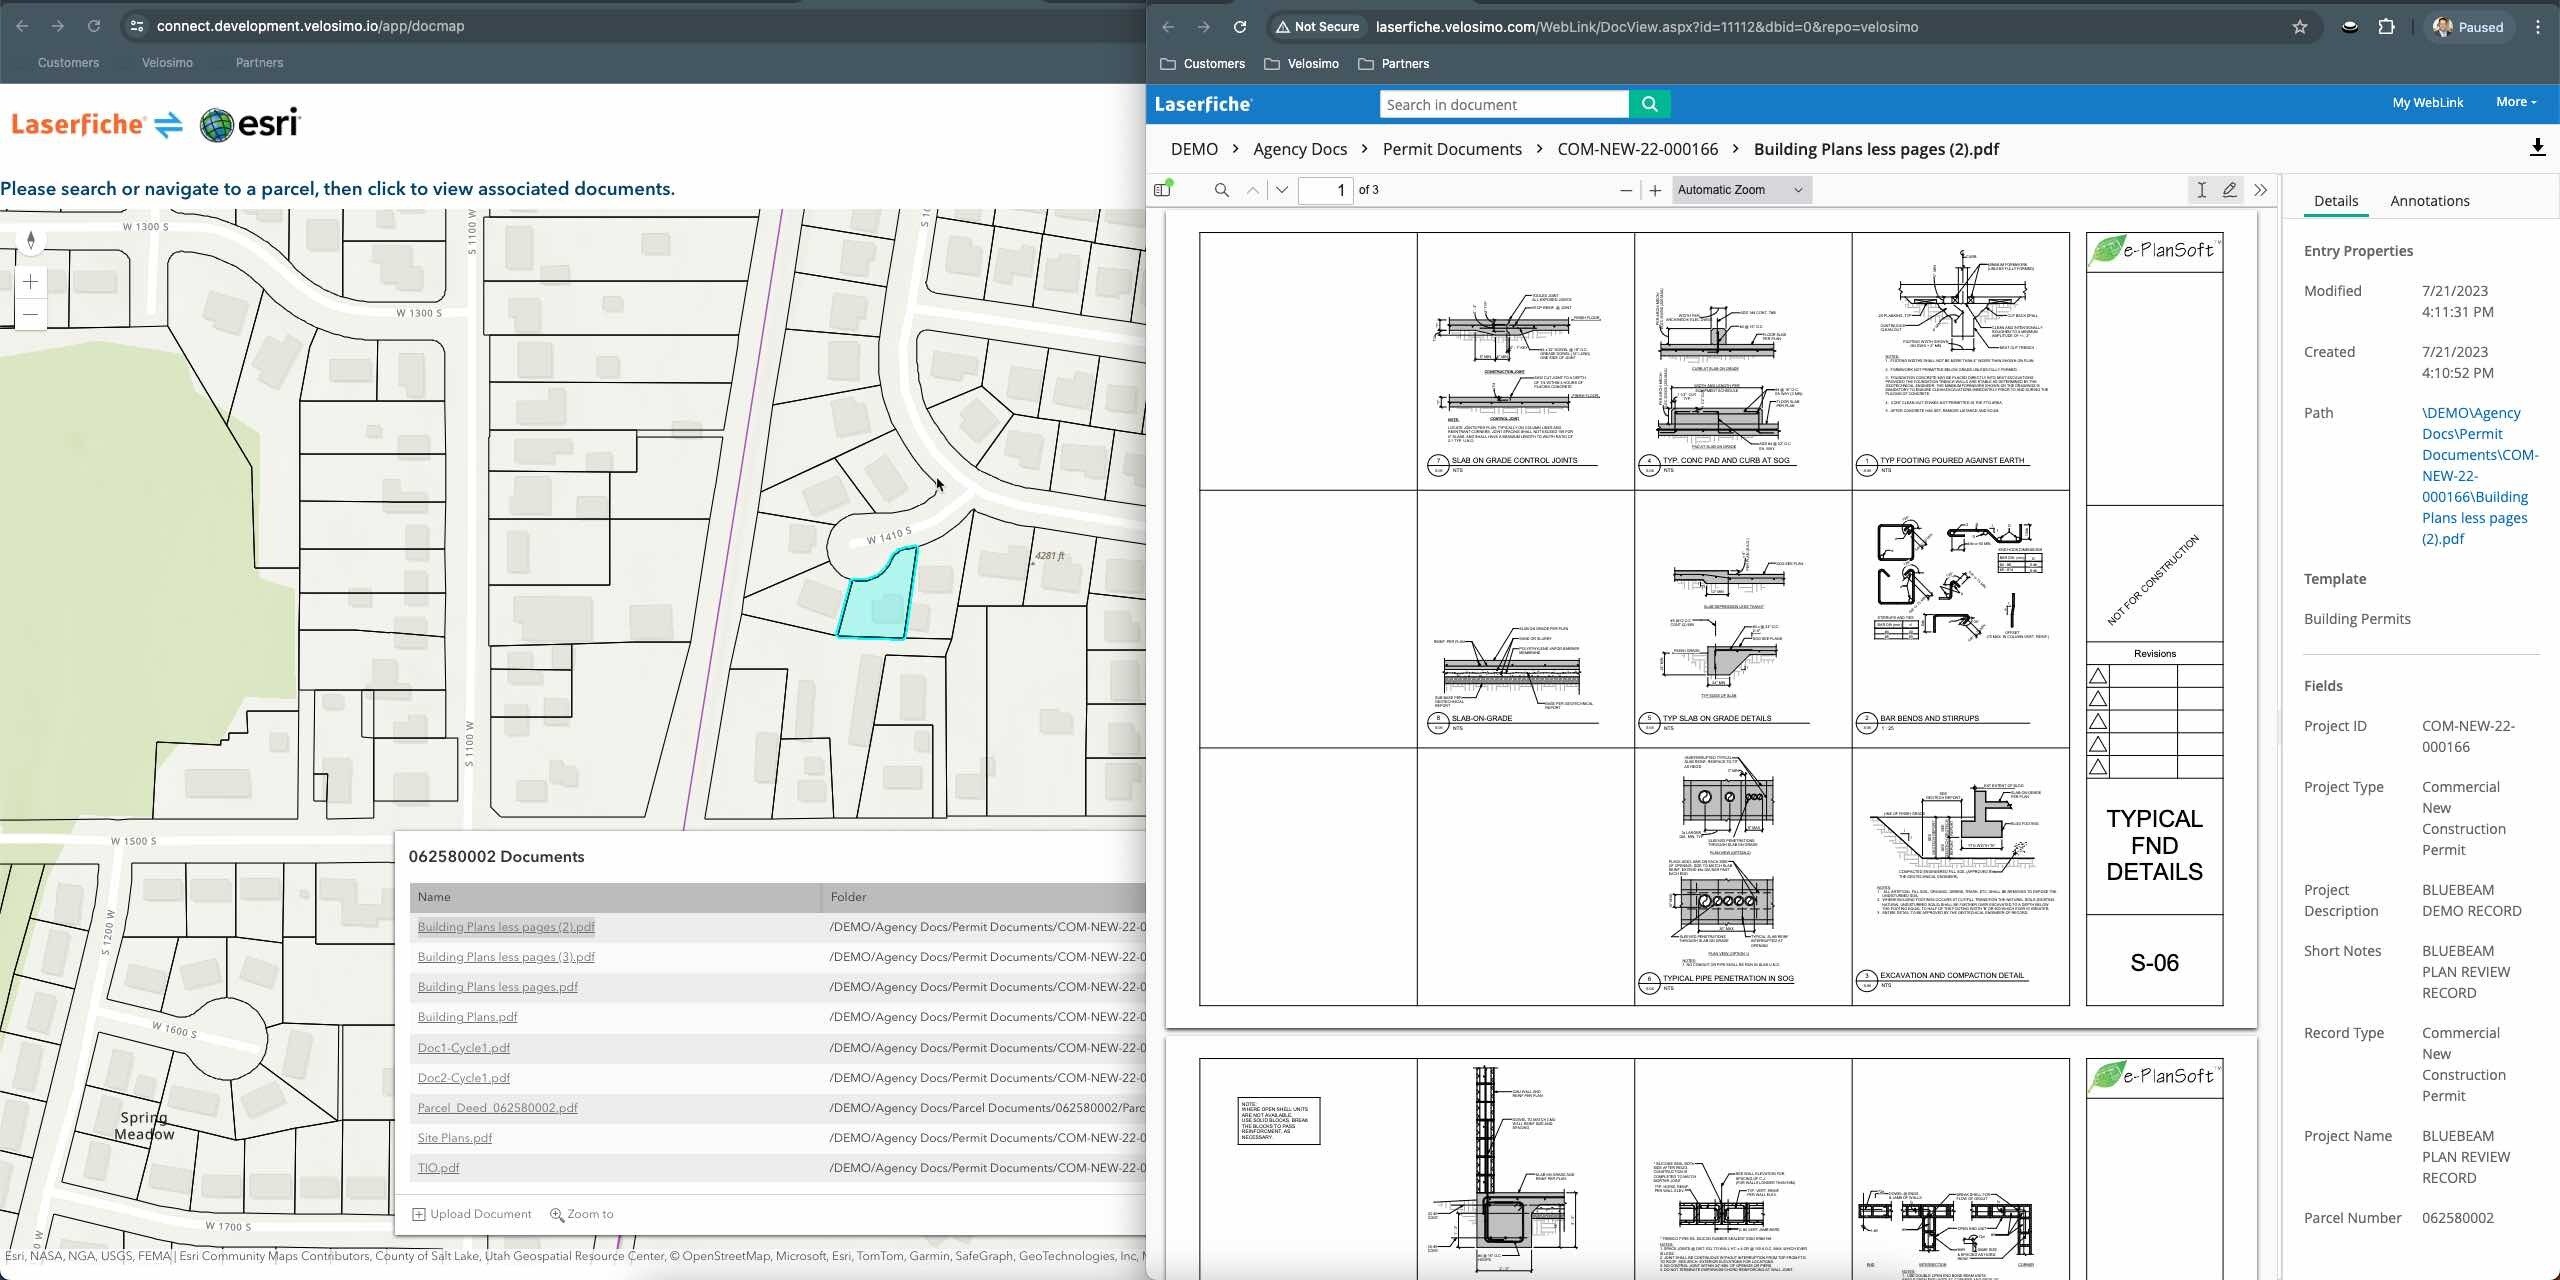
Task: Click inside the page number input field
Action: [1327, 190]
